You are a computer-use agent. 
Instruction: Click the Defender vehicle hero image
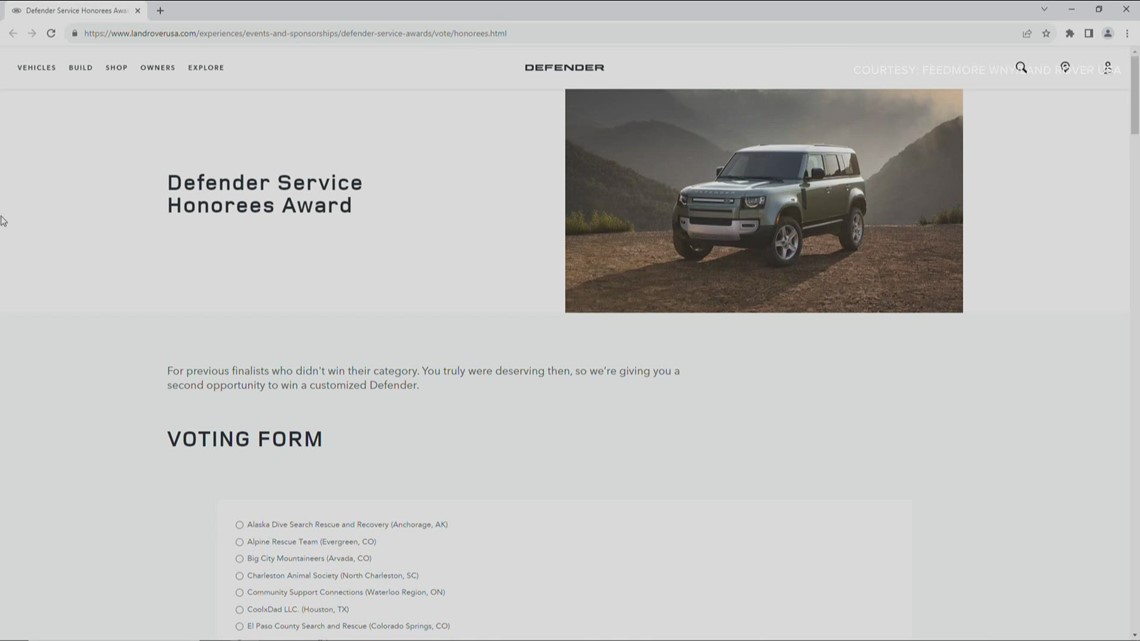[x=764, y=201]
